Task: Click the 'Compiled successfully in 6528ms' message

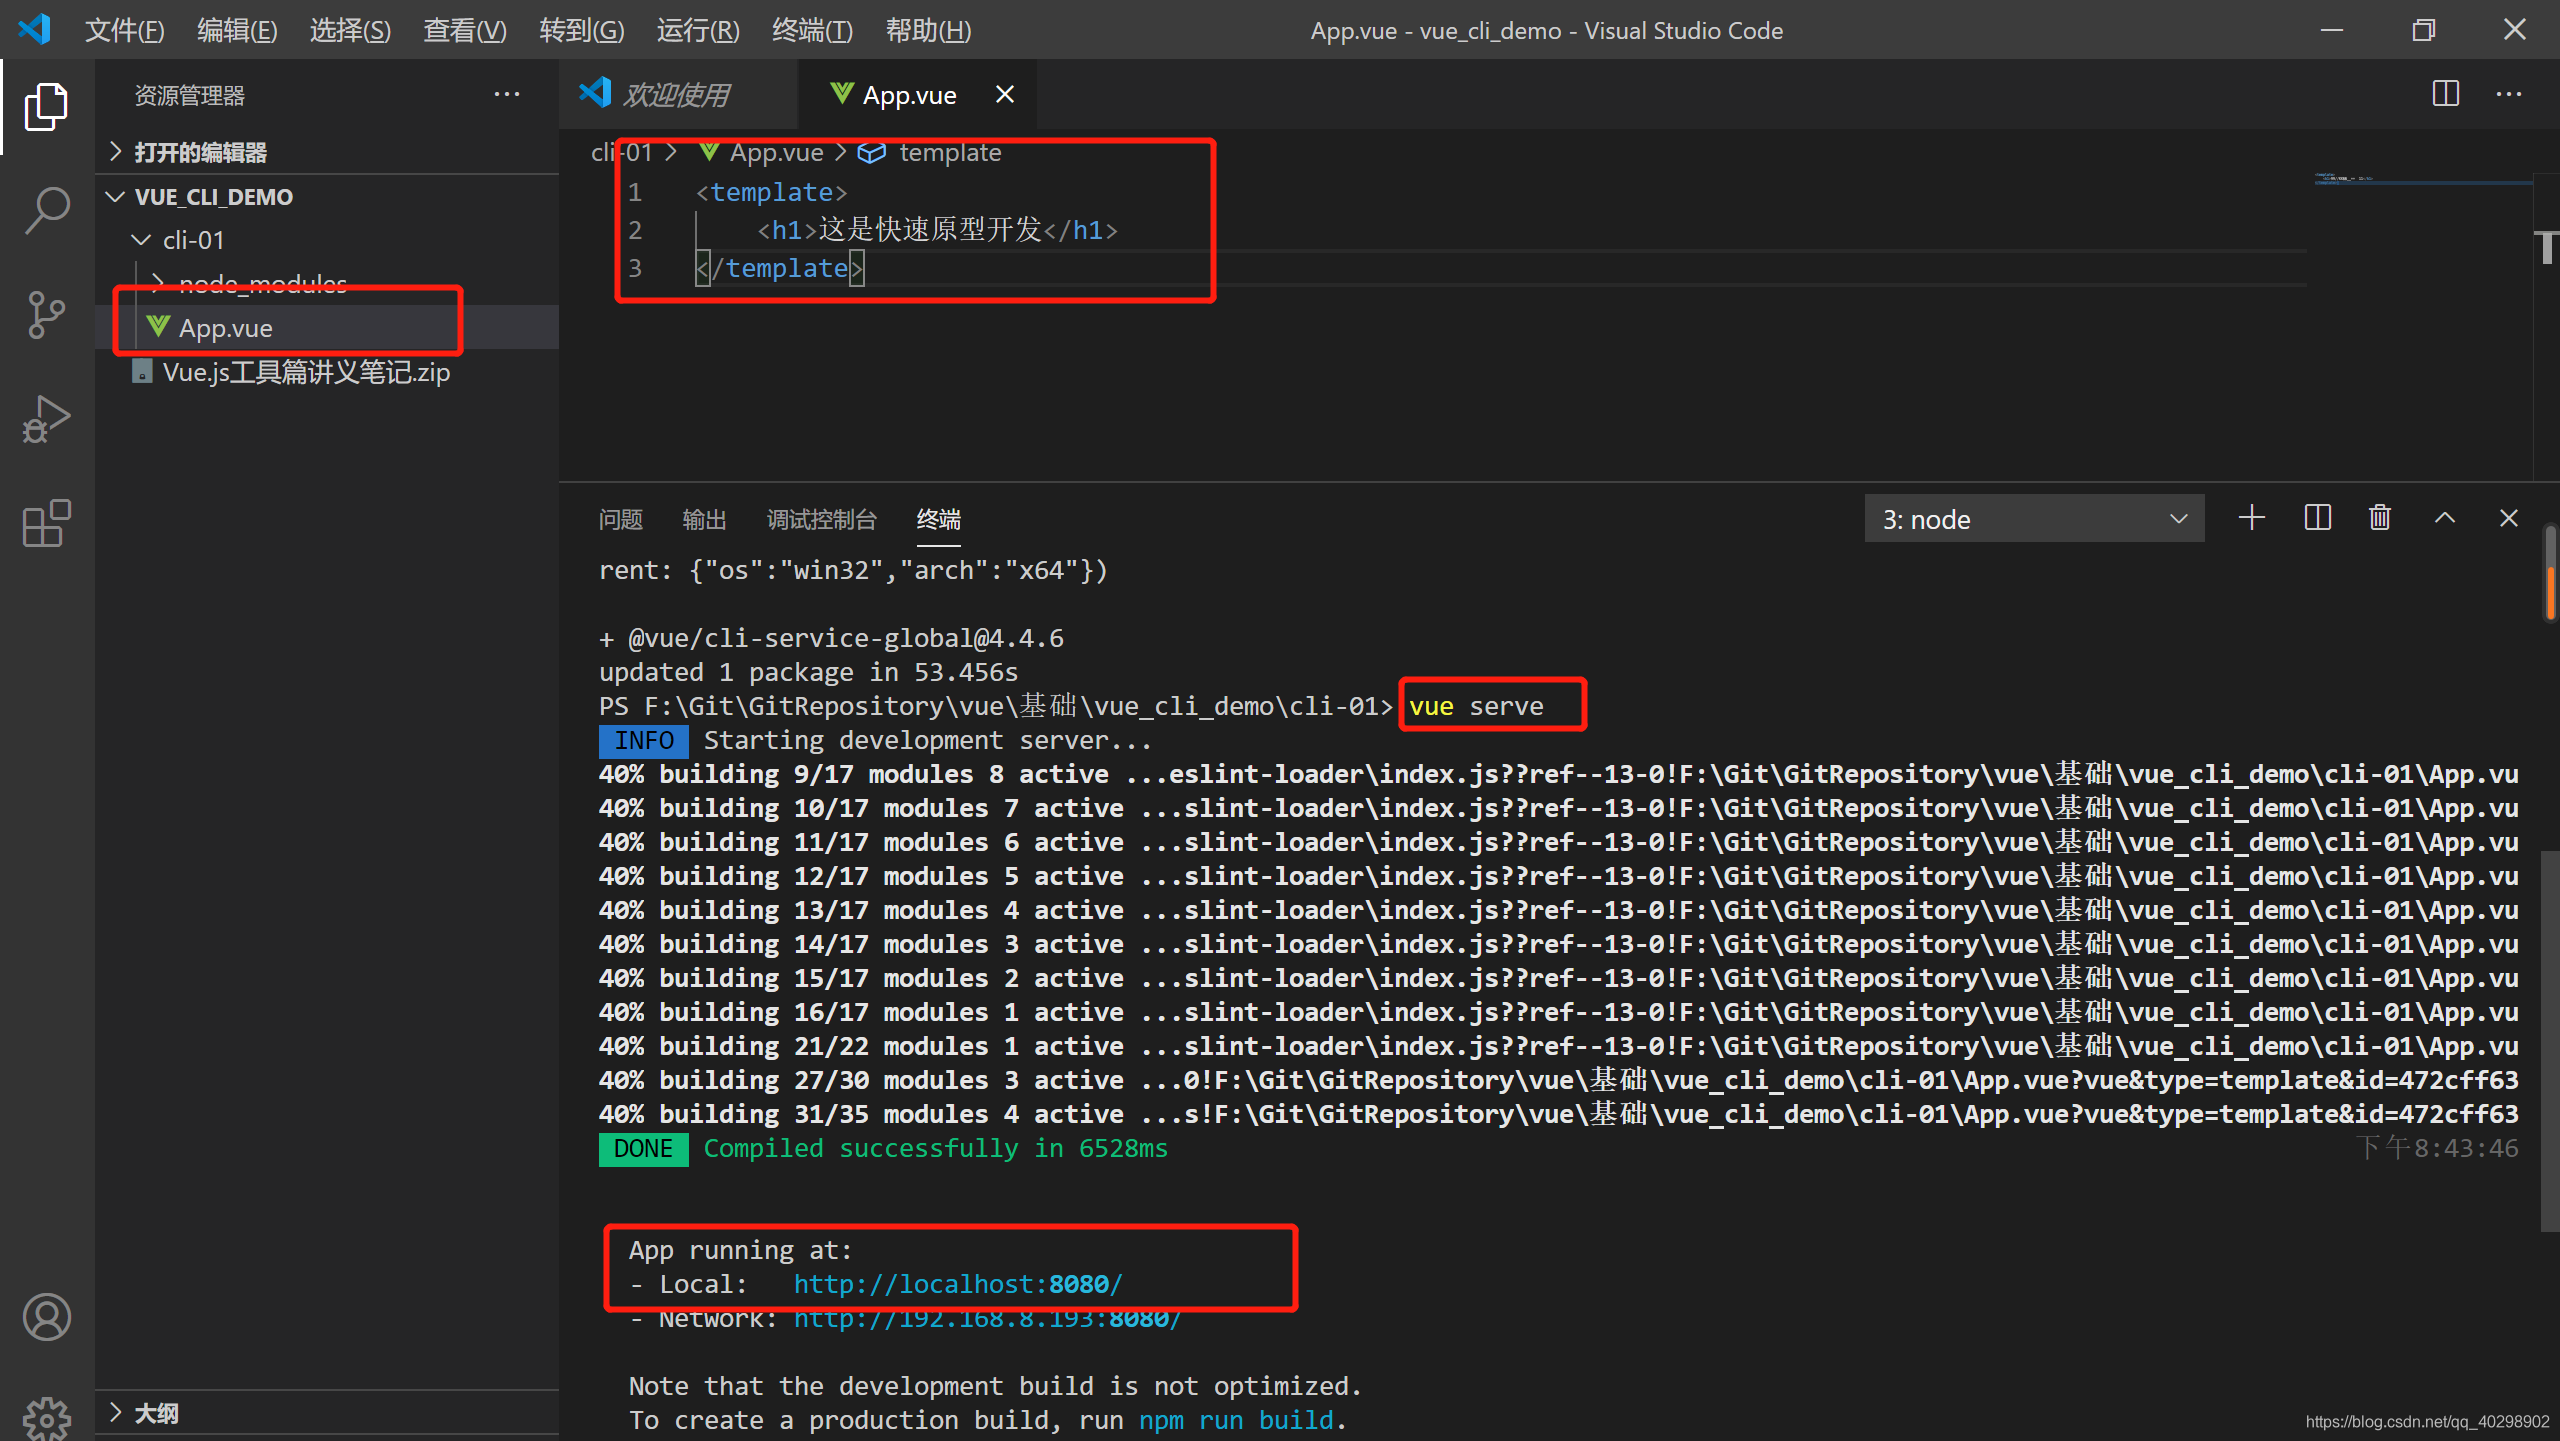Action: pos(935,1148)
